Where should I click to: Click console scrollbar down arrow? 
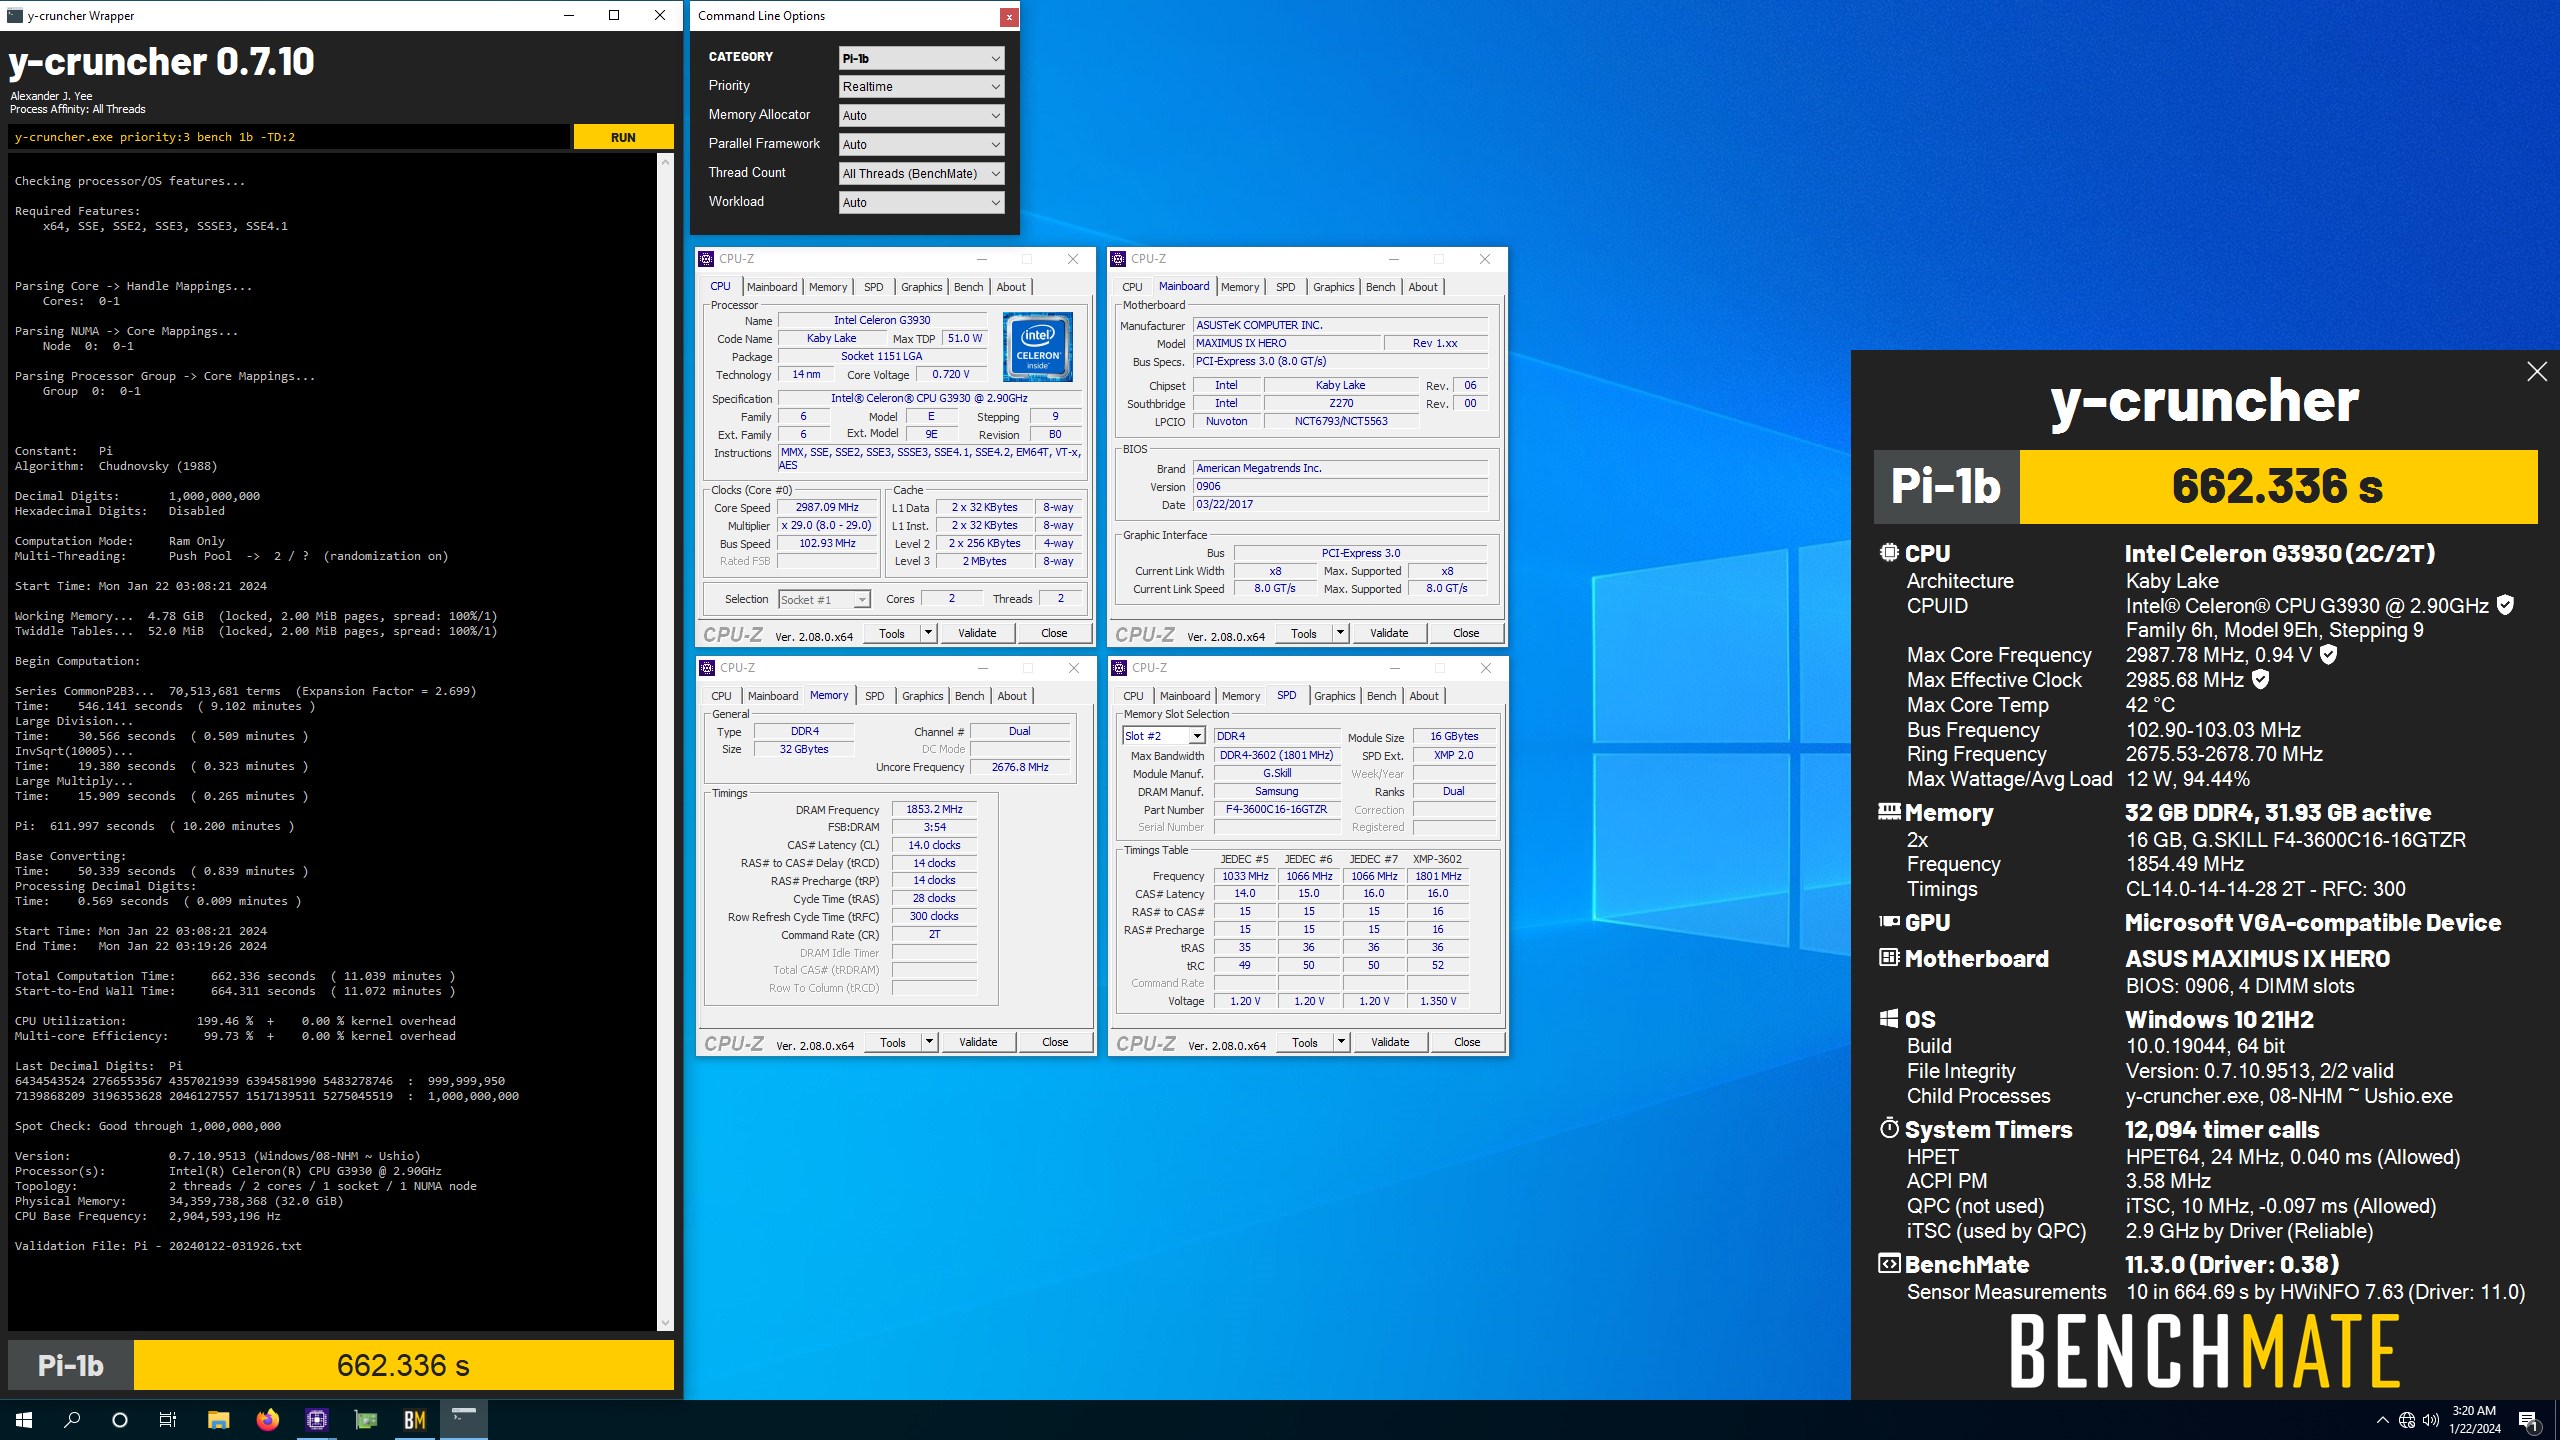click(x=666, y=1323)
